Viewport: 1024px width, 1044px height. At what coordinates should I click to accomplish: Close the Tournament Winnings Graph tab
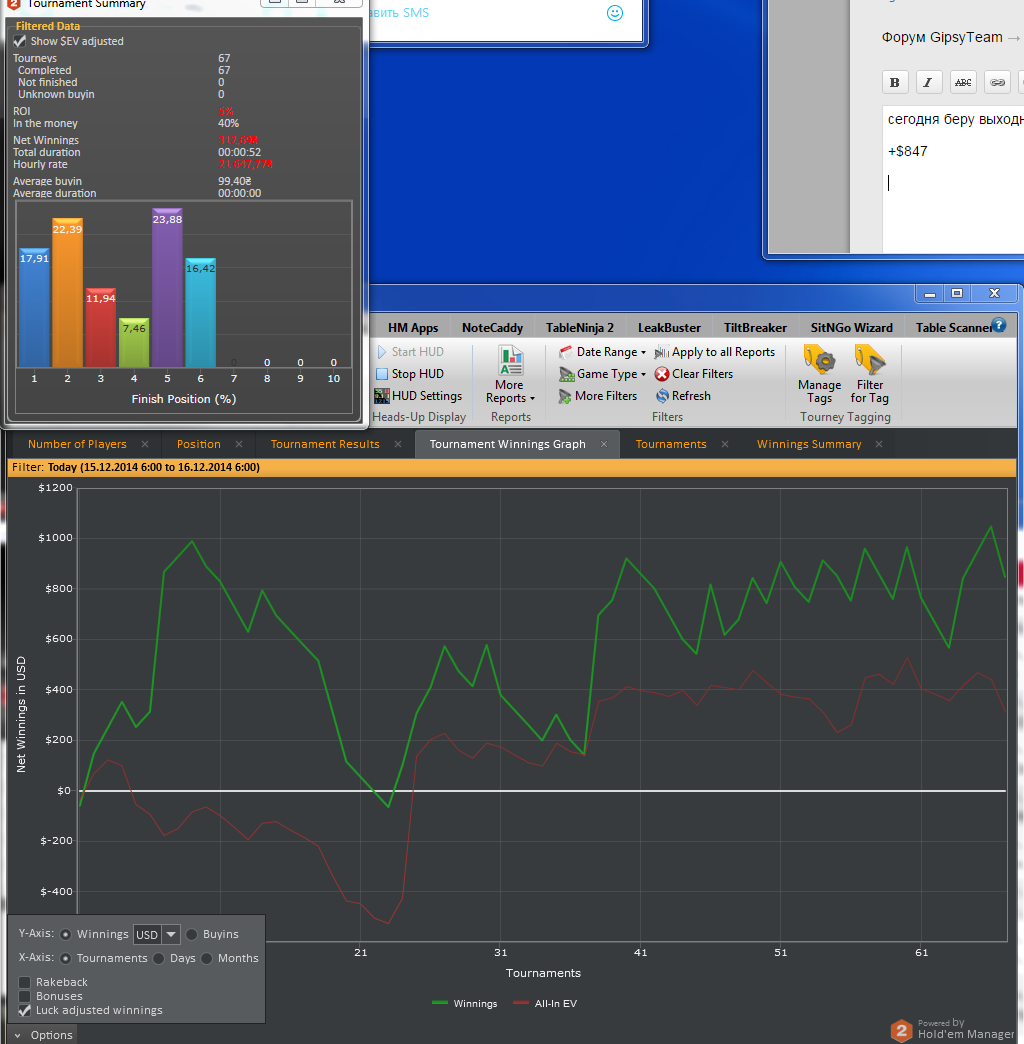604,444
